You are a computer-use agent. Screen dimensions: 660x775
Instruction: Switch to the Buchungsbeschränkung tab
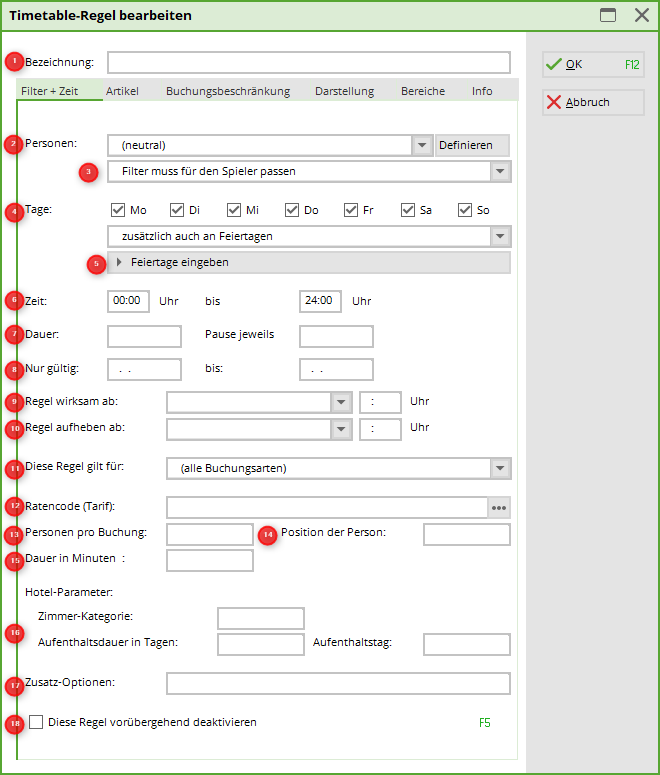(228, 91)
